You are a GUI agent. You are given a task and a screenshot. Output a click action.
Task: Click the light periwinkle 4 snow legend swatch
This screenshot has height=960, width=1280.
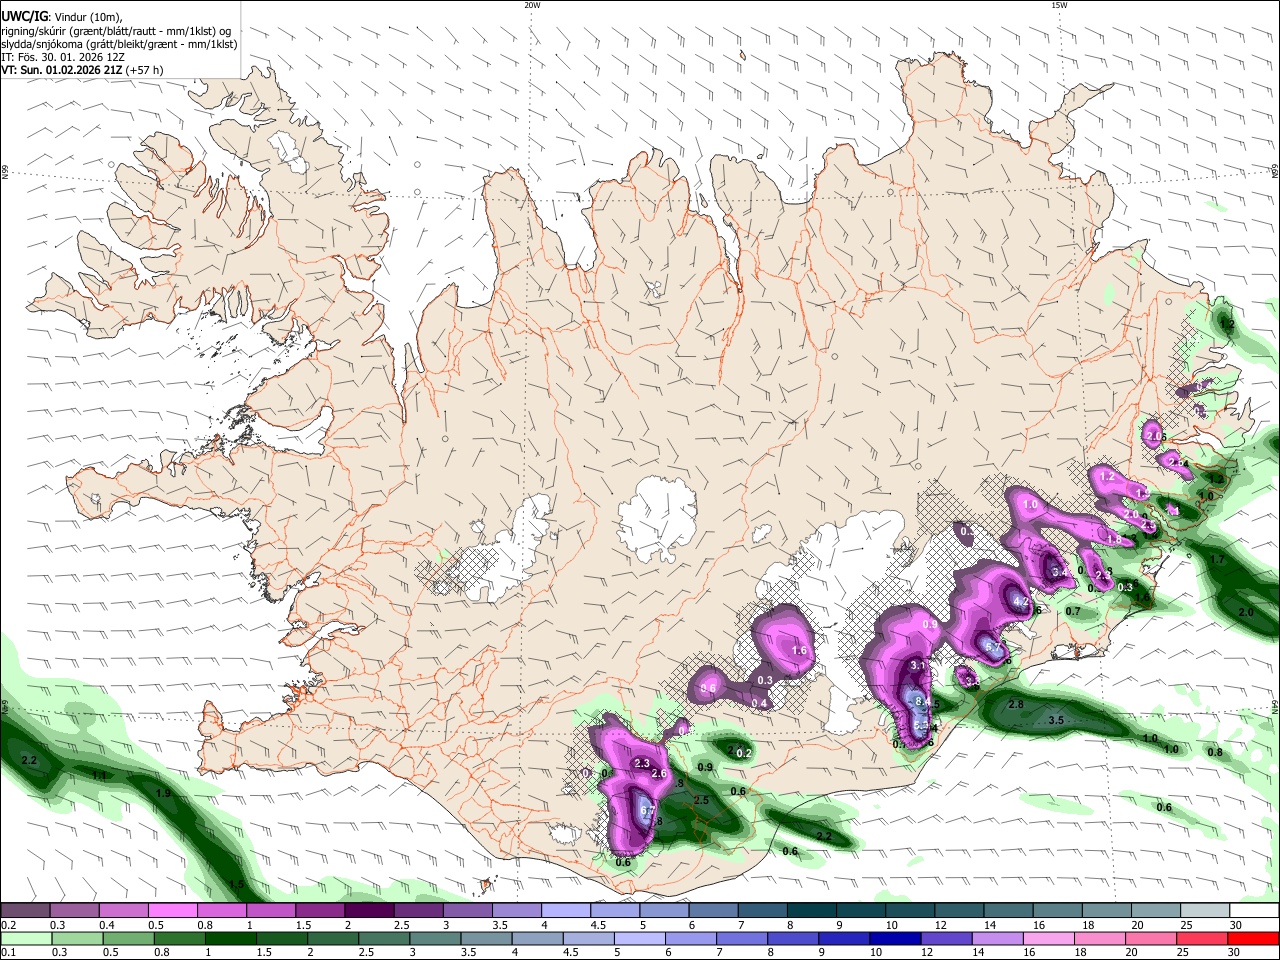(x=565, y=911)
